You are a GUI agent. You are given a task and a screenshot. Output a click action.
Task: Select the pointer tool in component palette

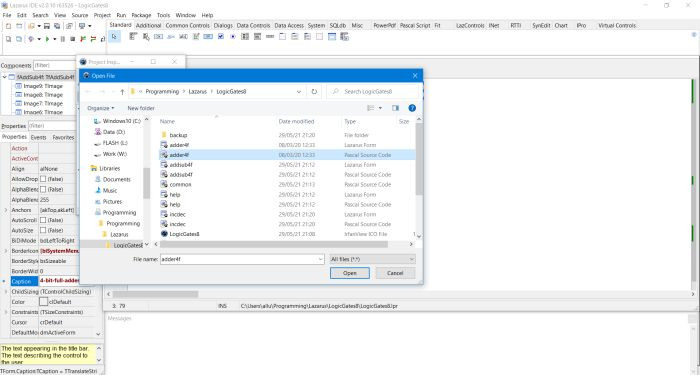coord(114,37)
